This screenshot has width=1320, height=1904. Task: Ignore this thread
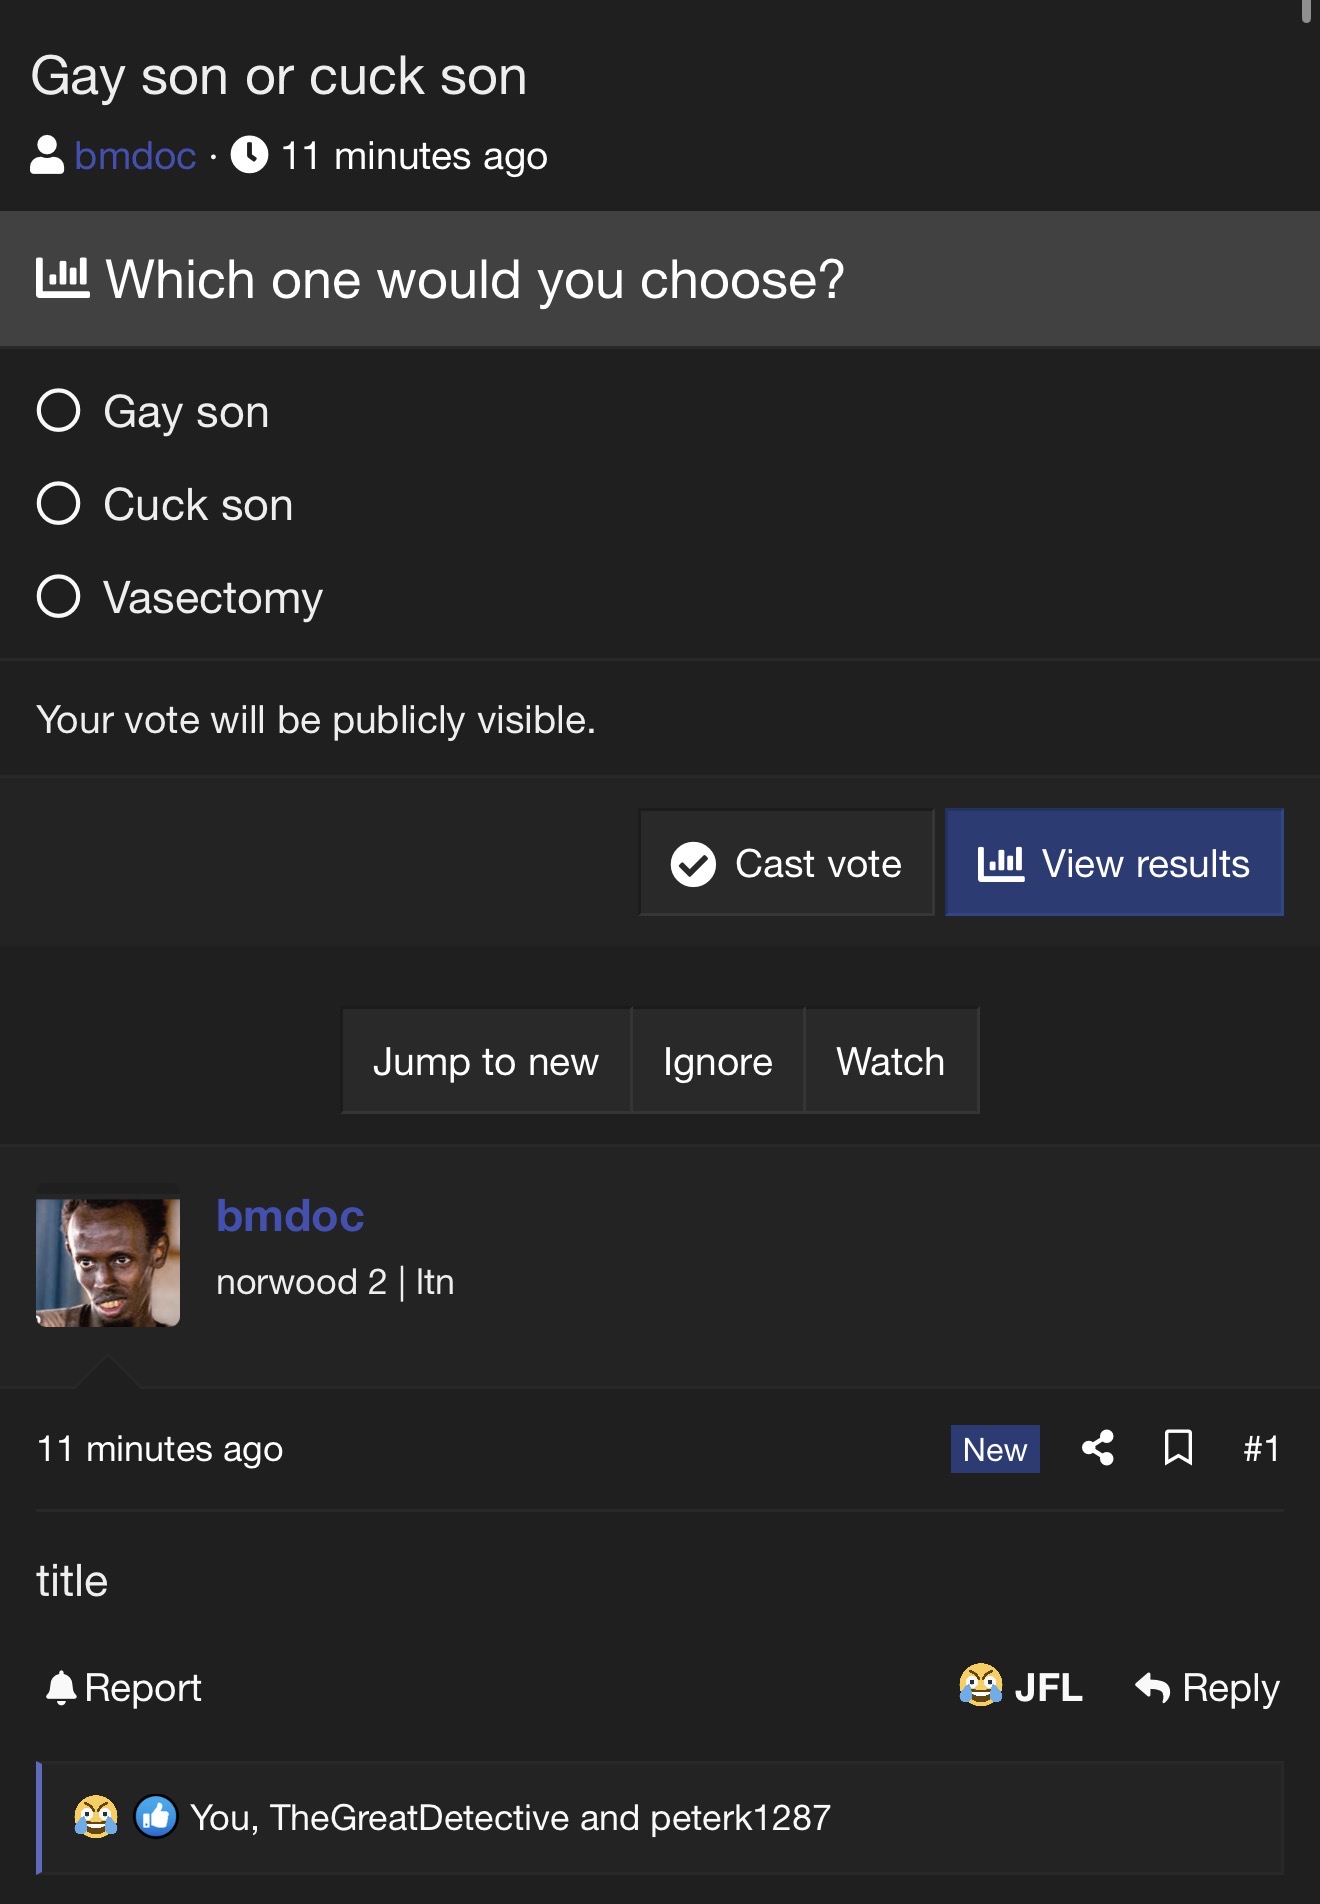[718, 1061]
